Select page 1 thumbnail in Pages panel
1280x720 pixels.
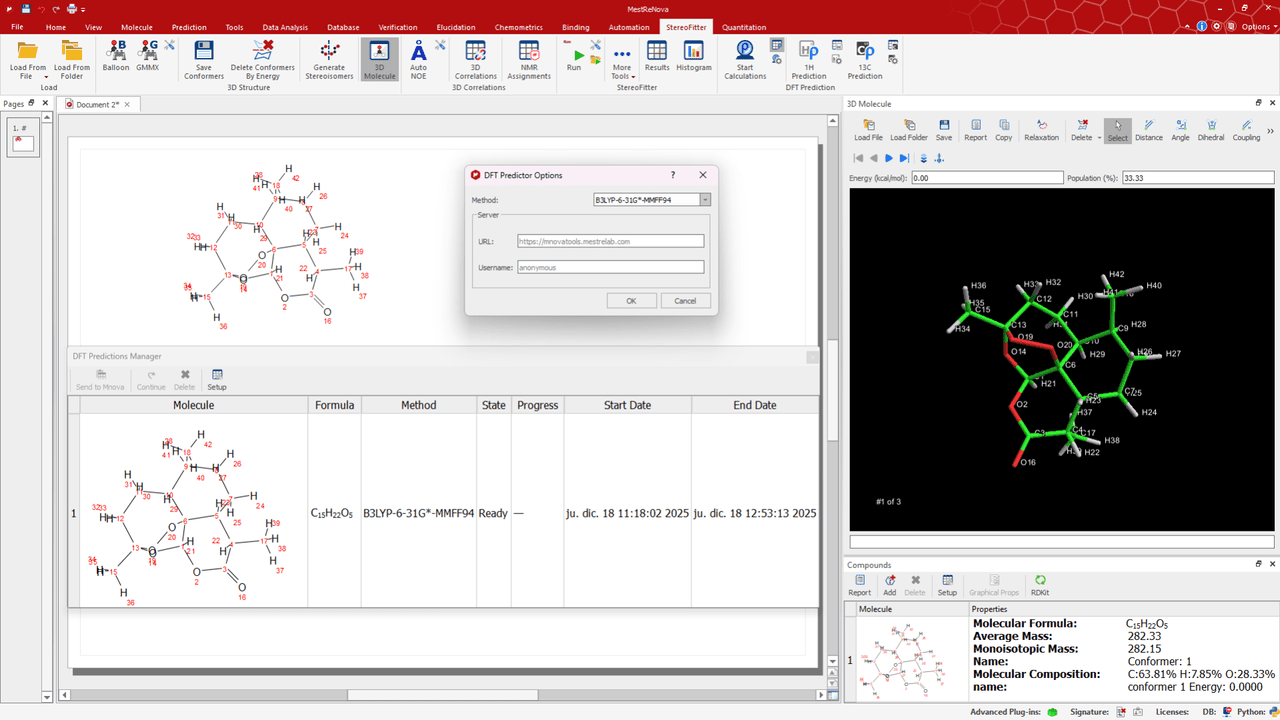22,136
